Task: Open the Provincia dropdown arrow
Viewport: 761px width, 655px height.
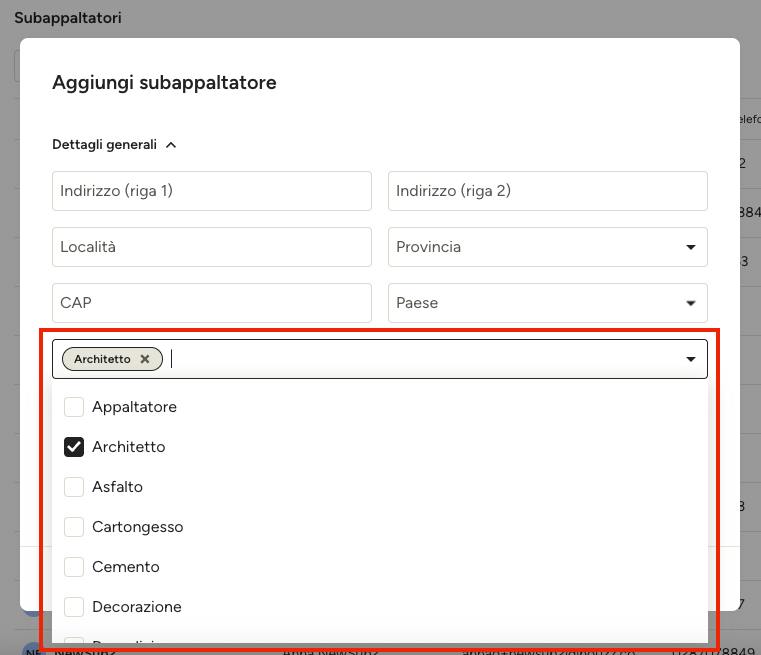Action: (691, 247)
